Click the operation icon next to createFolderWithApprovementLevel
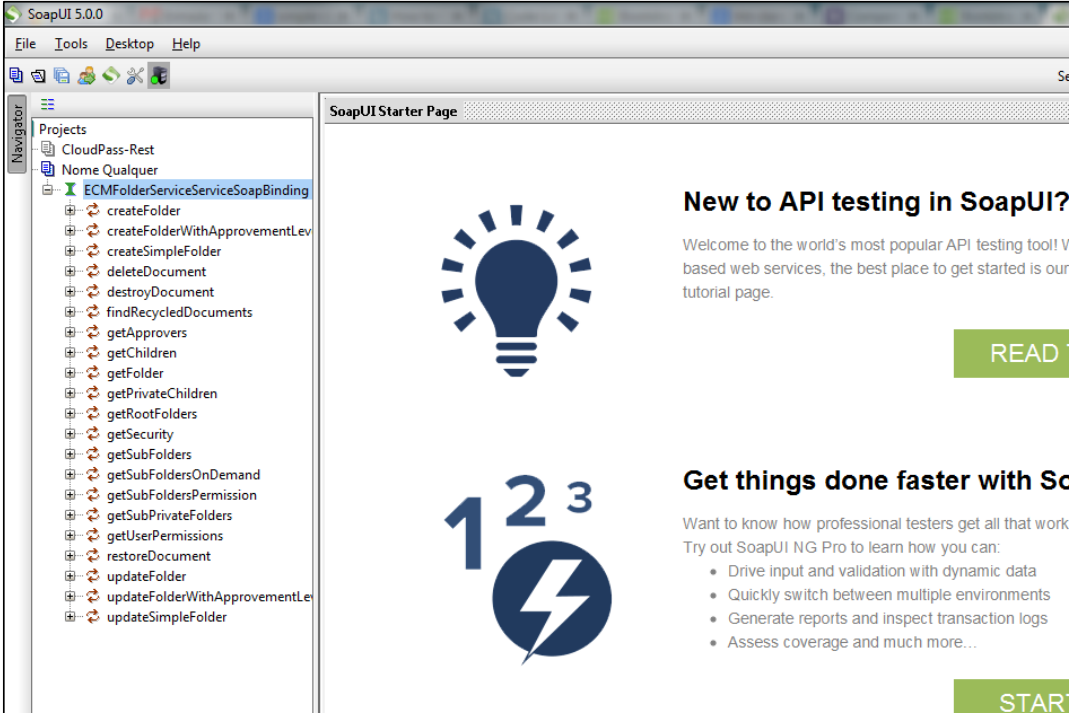The image size is (1069, 713). 93,230
